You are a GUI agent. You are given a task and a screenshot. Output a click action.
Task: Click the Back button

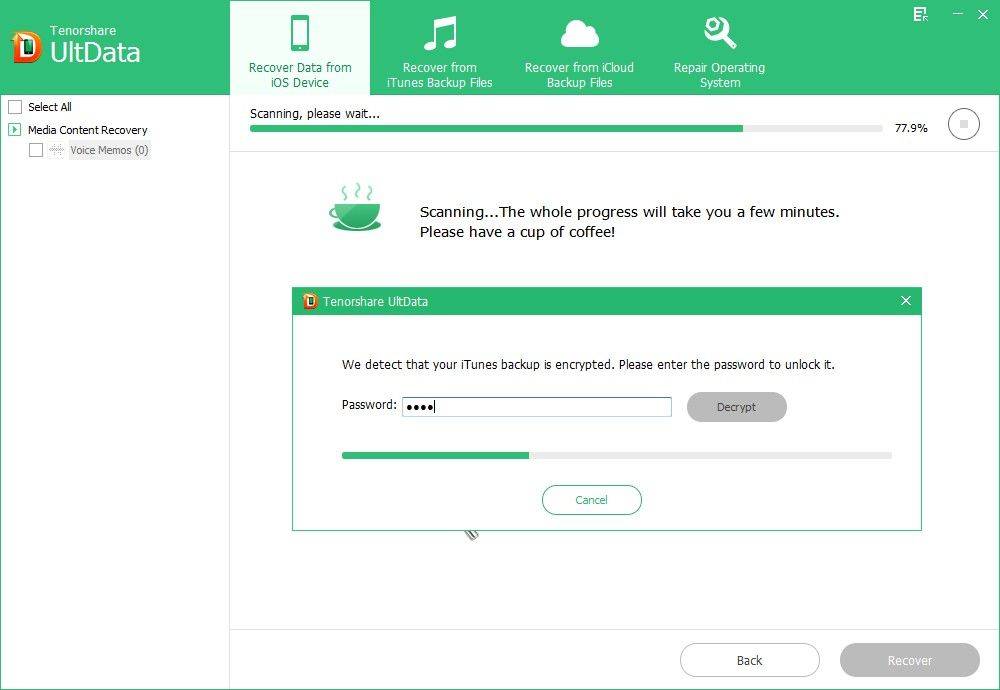point(749,660)
